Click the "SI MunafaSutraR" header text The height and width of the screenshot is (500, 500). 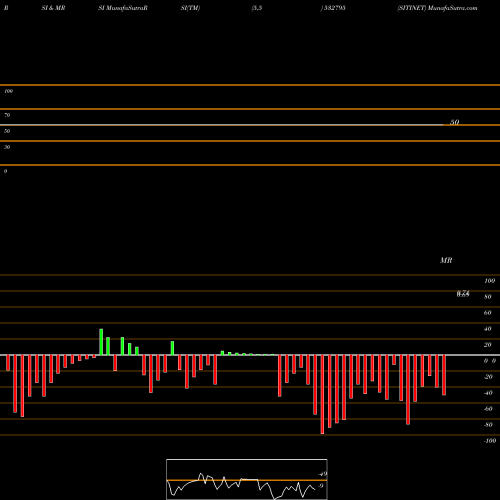123,8
